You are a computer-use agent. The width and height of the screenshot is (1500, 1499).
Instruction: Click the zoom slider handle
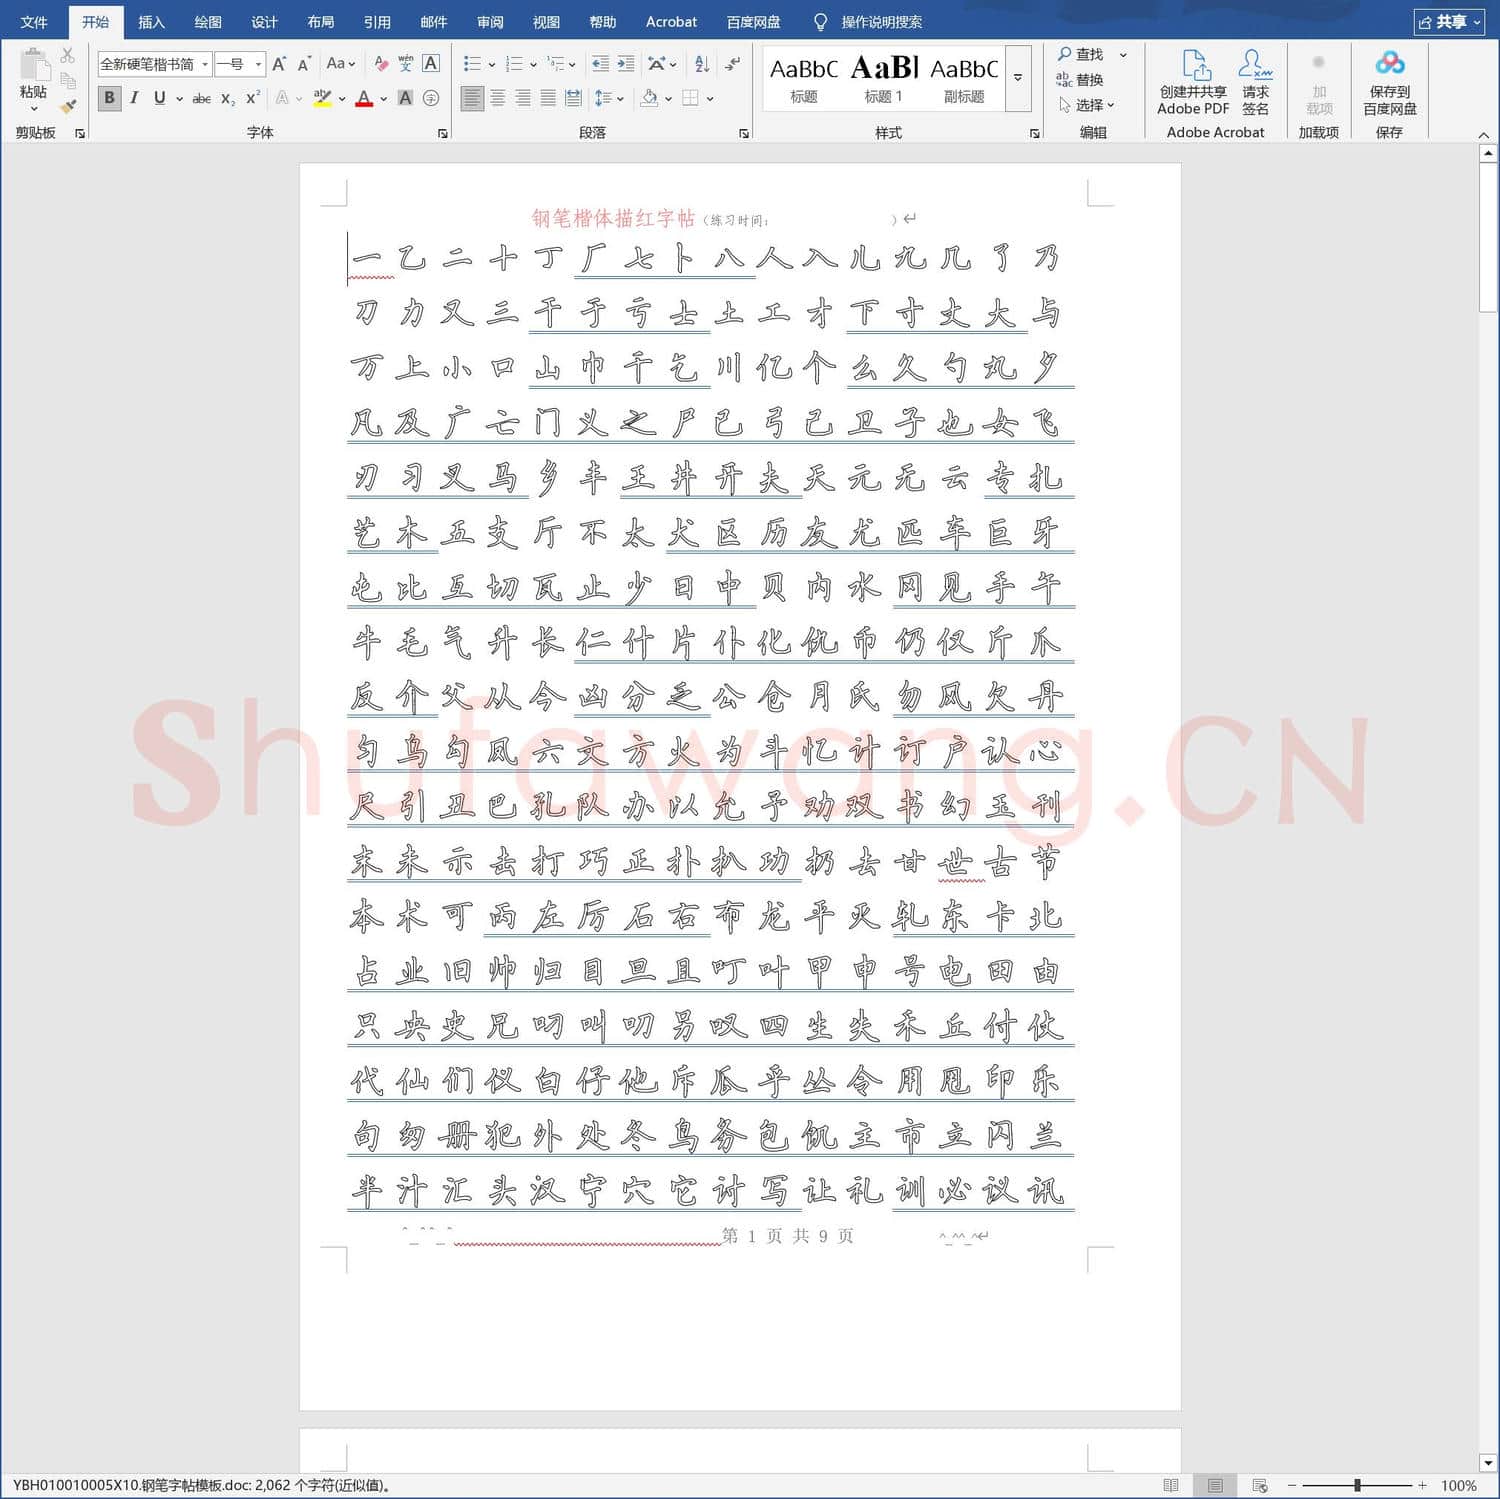[1357, 1486]
